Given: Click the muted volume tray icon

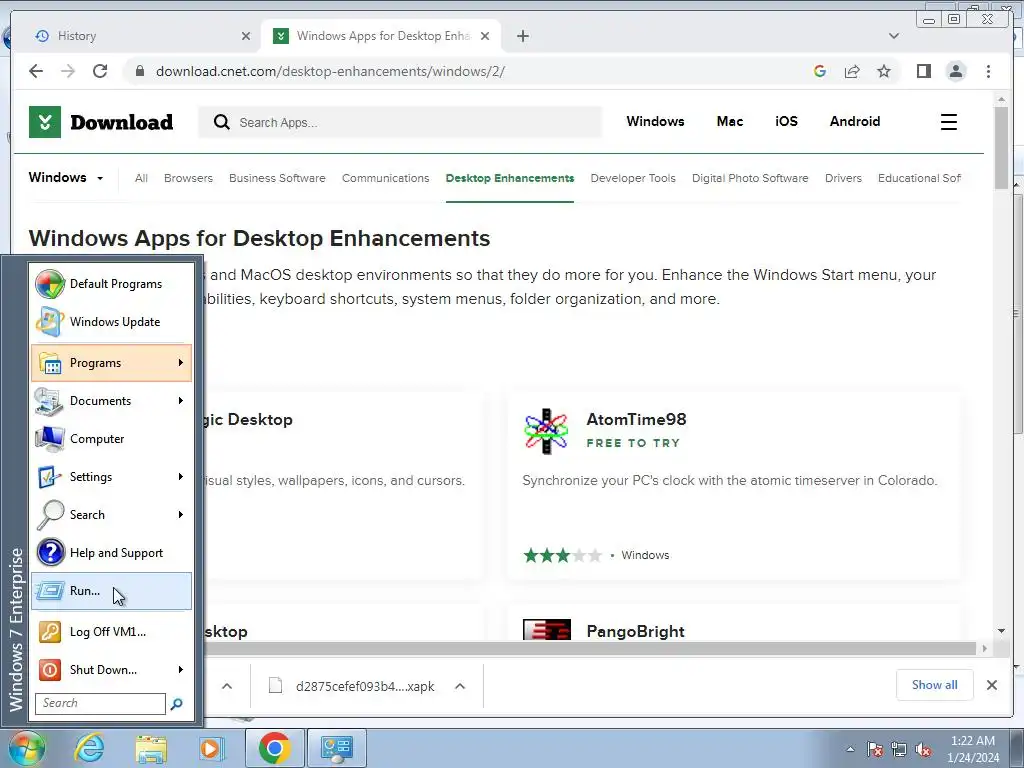Looking at the screenshot, I should pos(923,750).
